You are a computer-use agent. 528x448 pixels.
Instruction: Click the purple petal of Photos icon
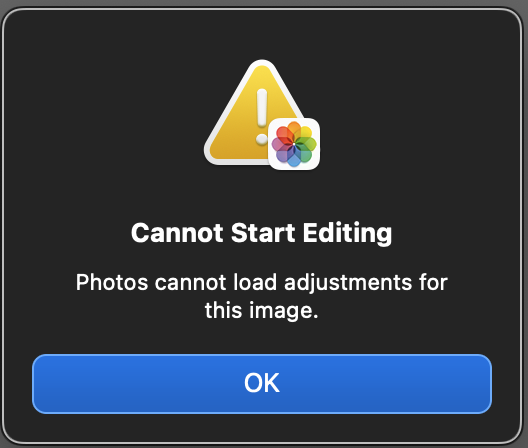283,154
